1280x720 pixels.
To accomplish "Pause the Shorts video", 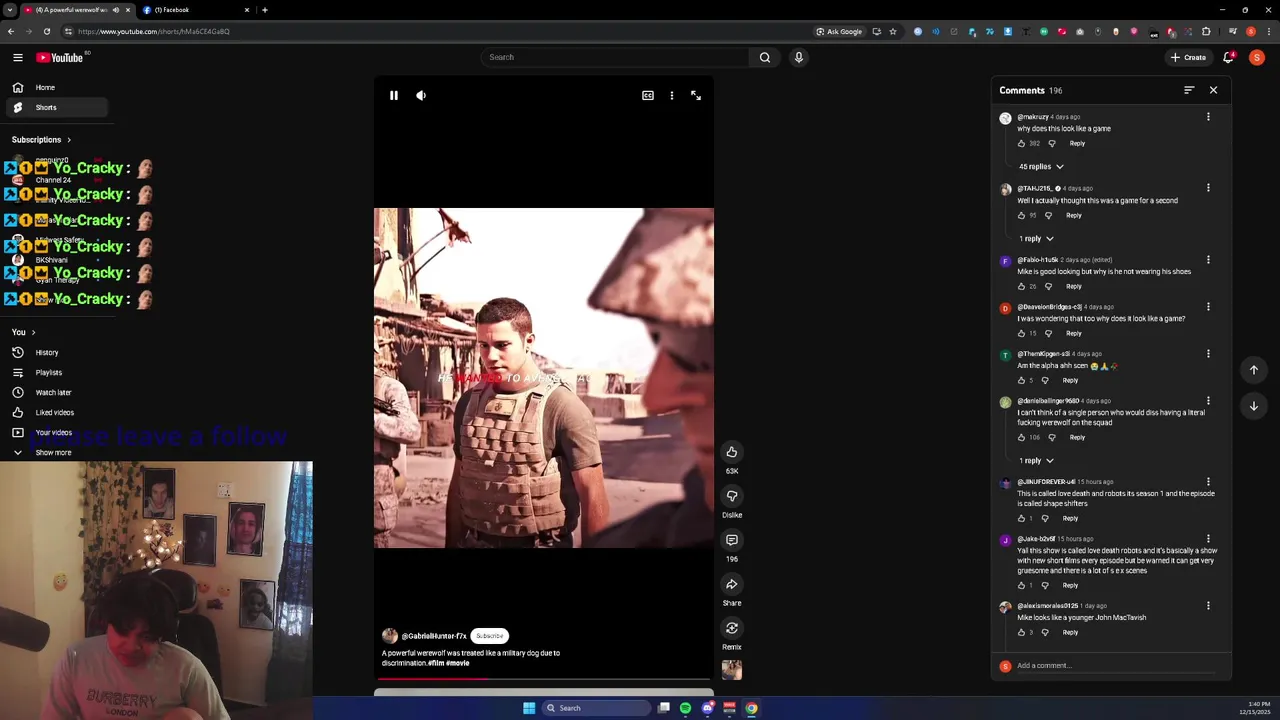I will pos(394,96).
